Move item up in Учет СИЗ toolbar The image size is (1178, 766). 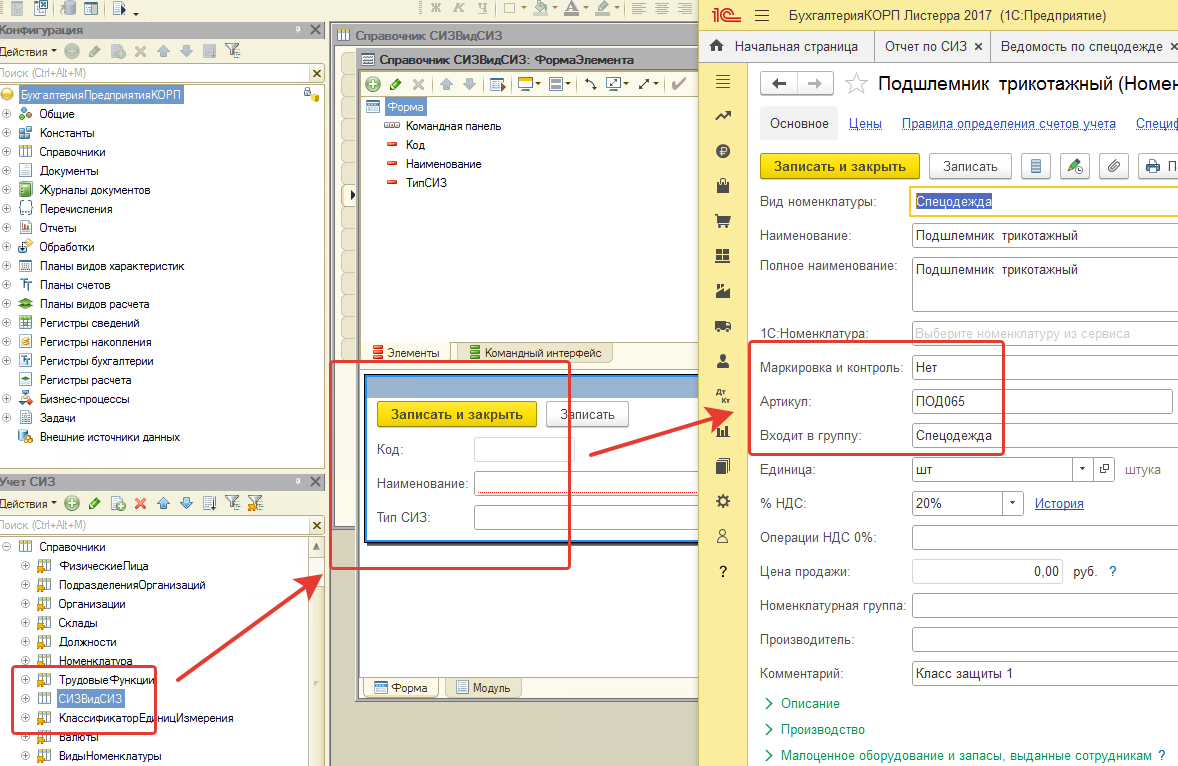click(x=164, y=503)
